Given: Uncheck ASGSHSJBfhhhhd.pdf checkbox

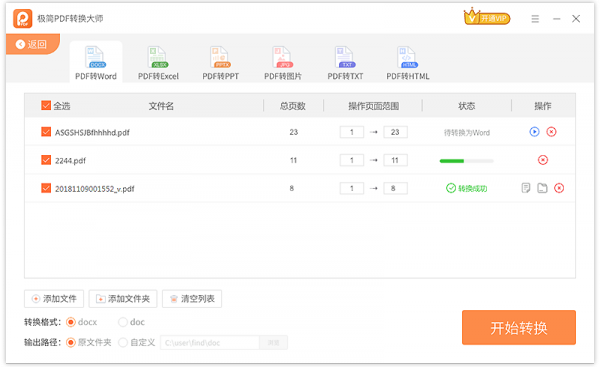Looking at the screenshot, I should tap(46, 132).
